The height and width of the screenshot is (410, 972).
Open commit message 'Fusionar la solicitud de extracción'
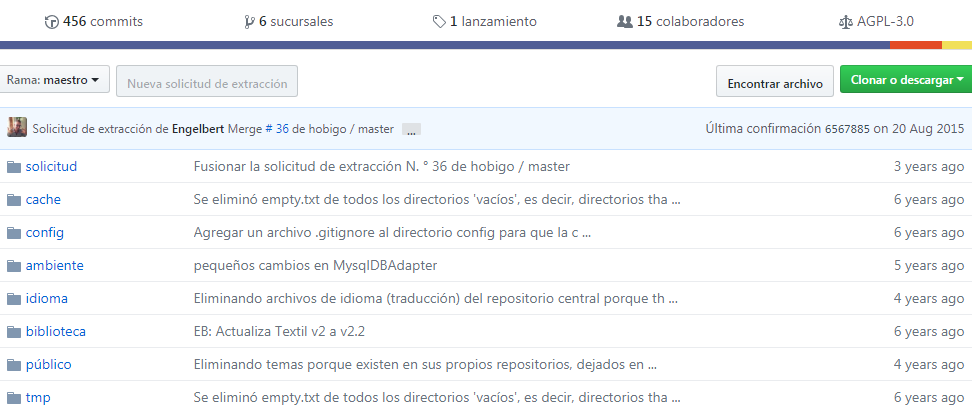[x=382, y=166]
